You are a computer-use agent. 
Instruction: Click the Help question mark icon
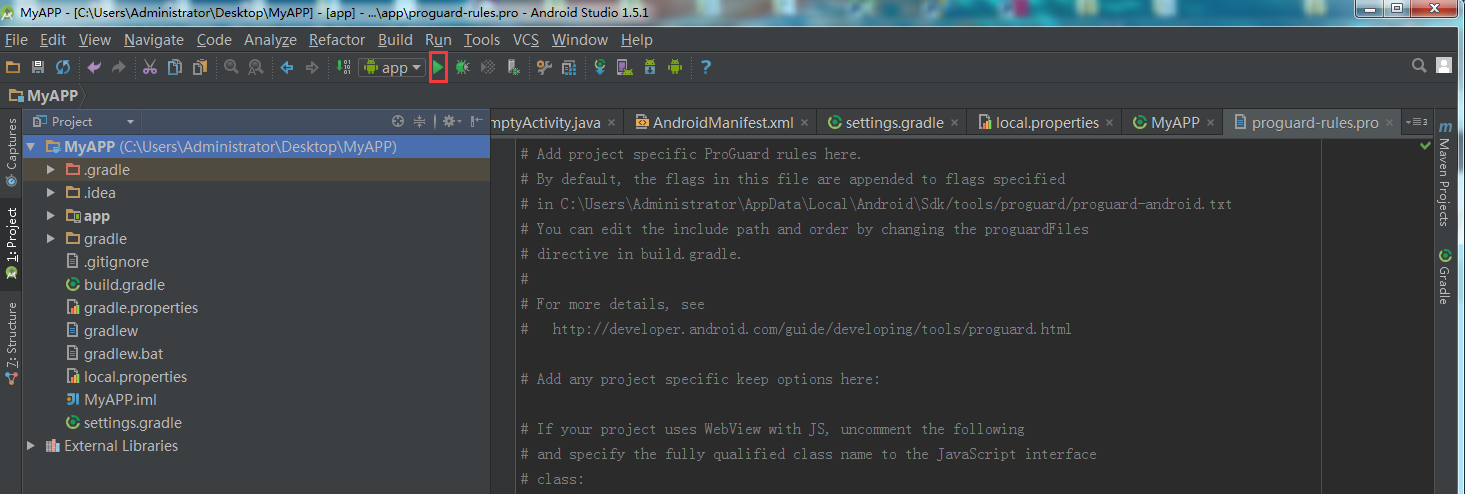point(706,67)
